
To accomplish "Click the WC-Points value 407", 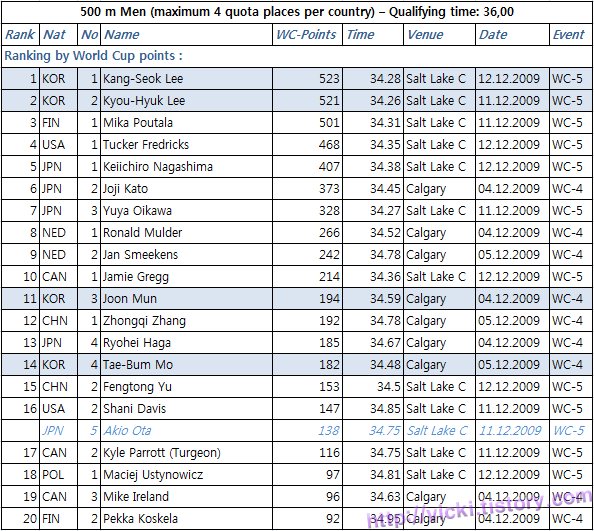I will [329, 167].
